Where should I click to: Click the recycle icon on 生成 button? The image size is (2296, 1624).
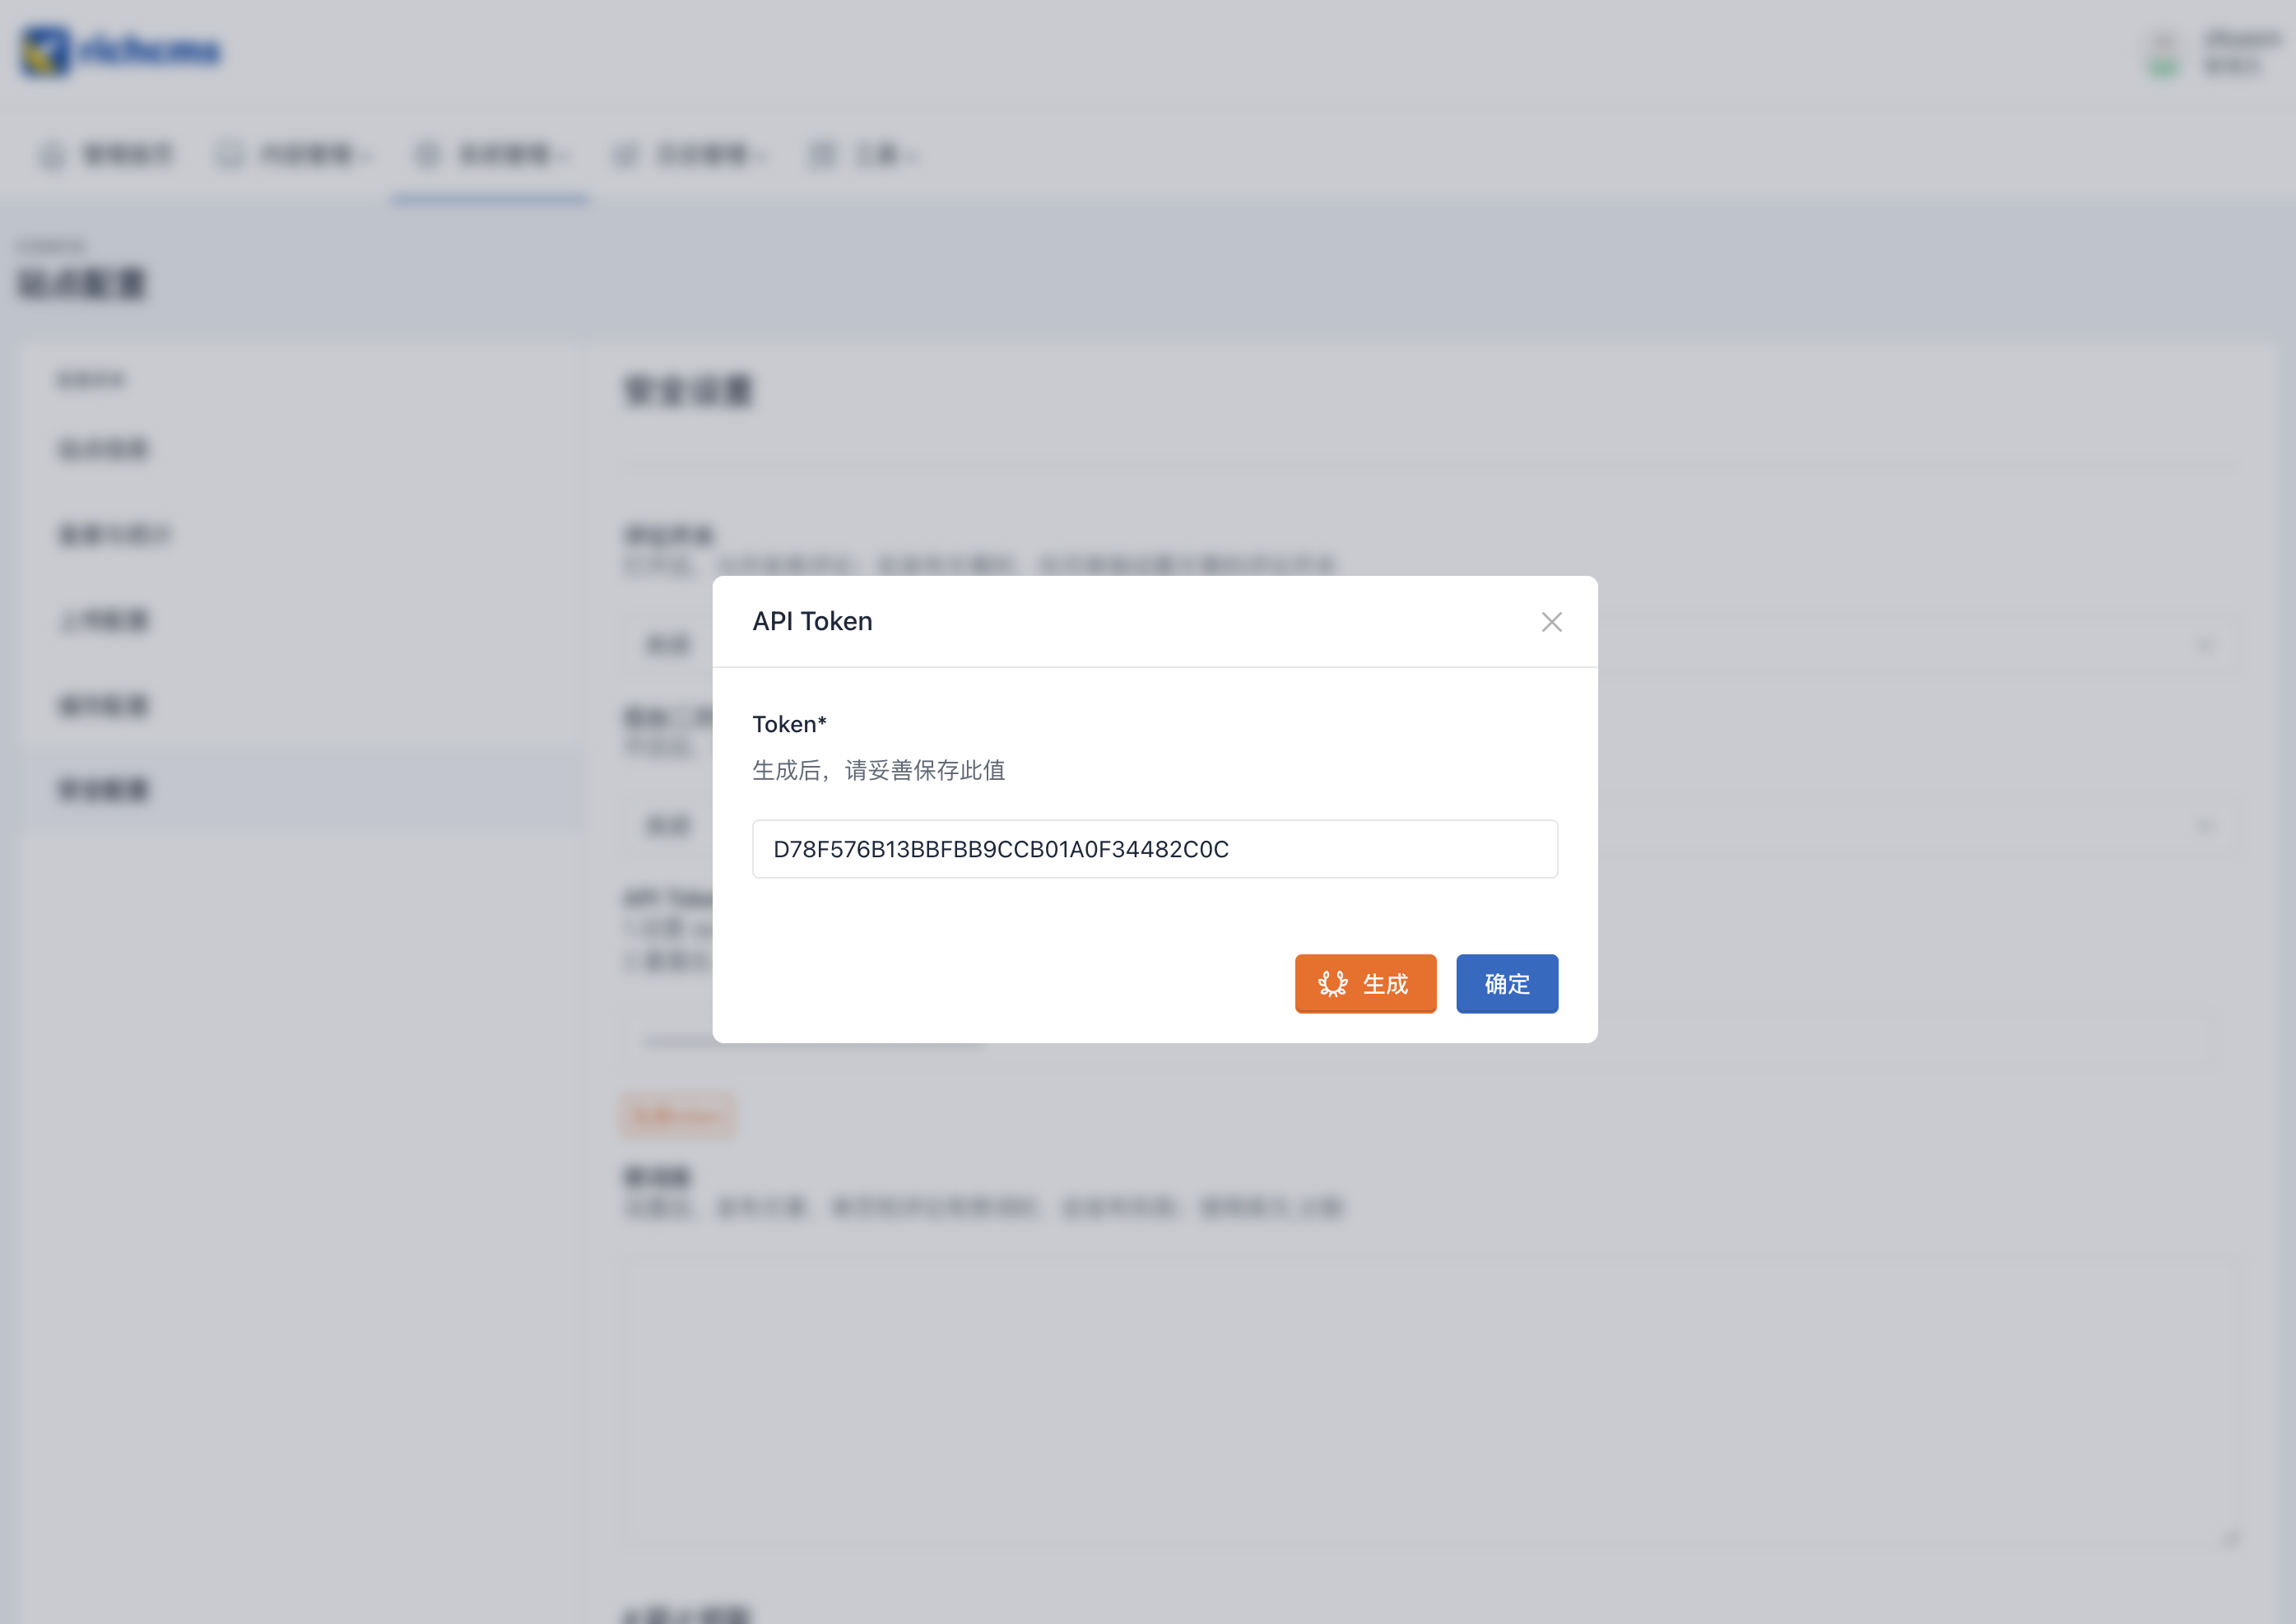(x=1332, y=984)
